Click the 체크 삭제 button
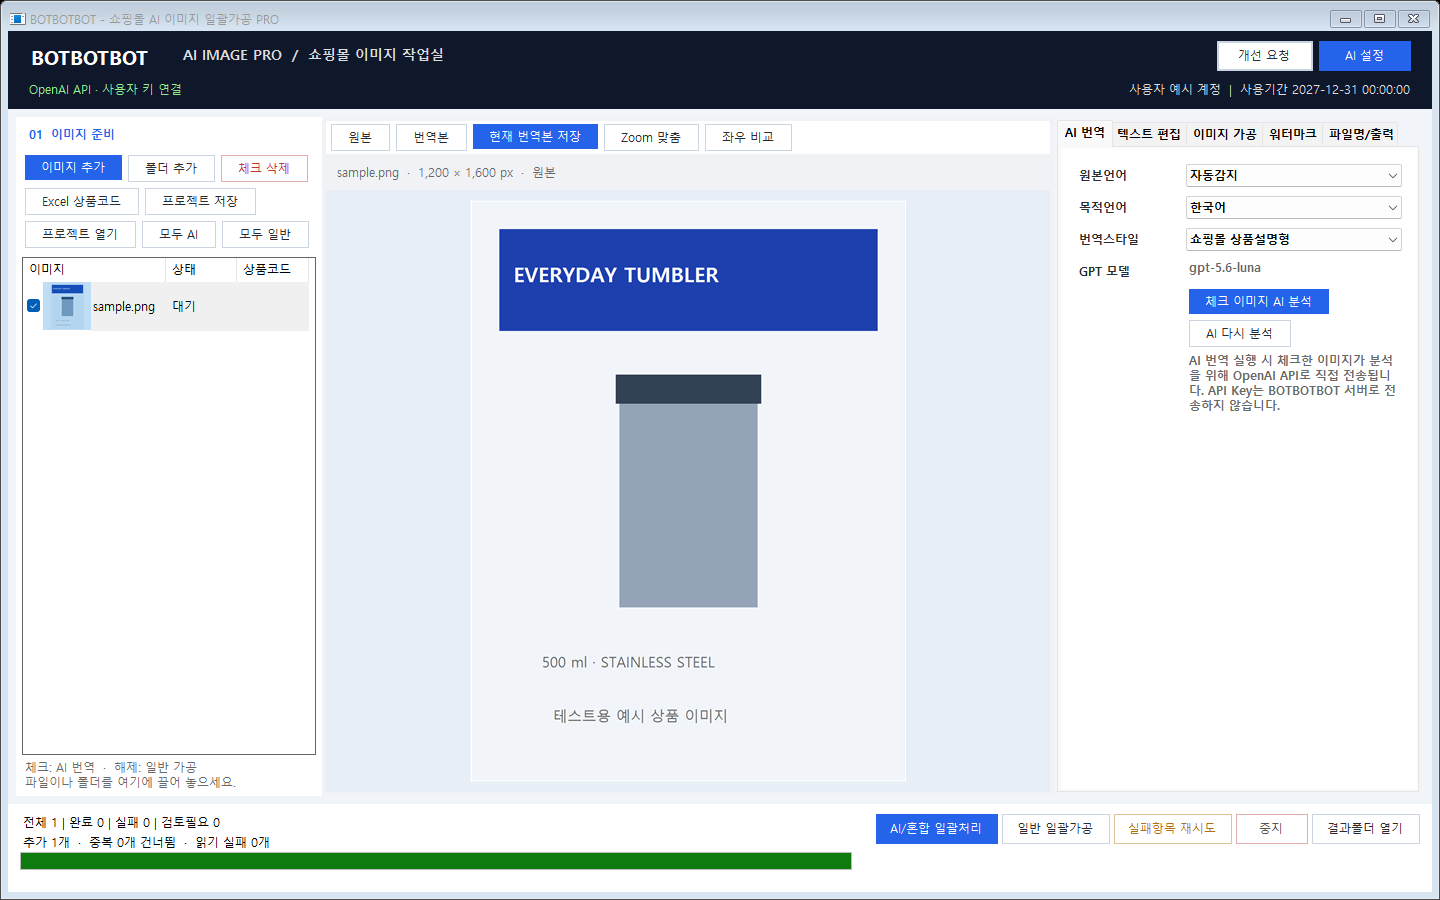The image size is (1440, 900). click(264, 168)
